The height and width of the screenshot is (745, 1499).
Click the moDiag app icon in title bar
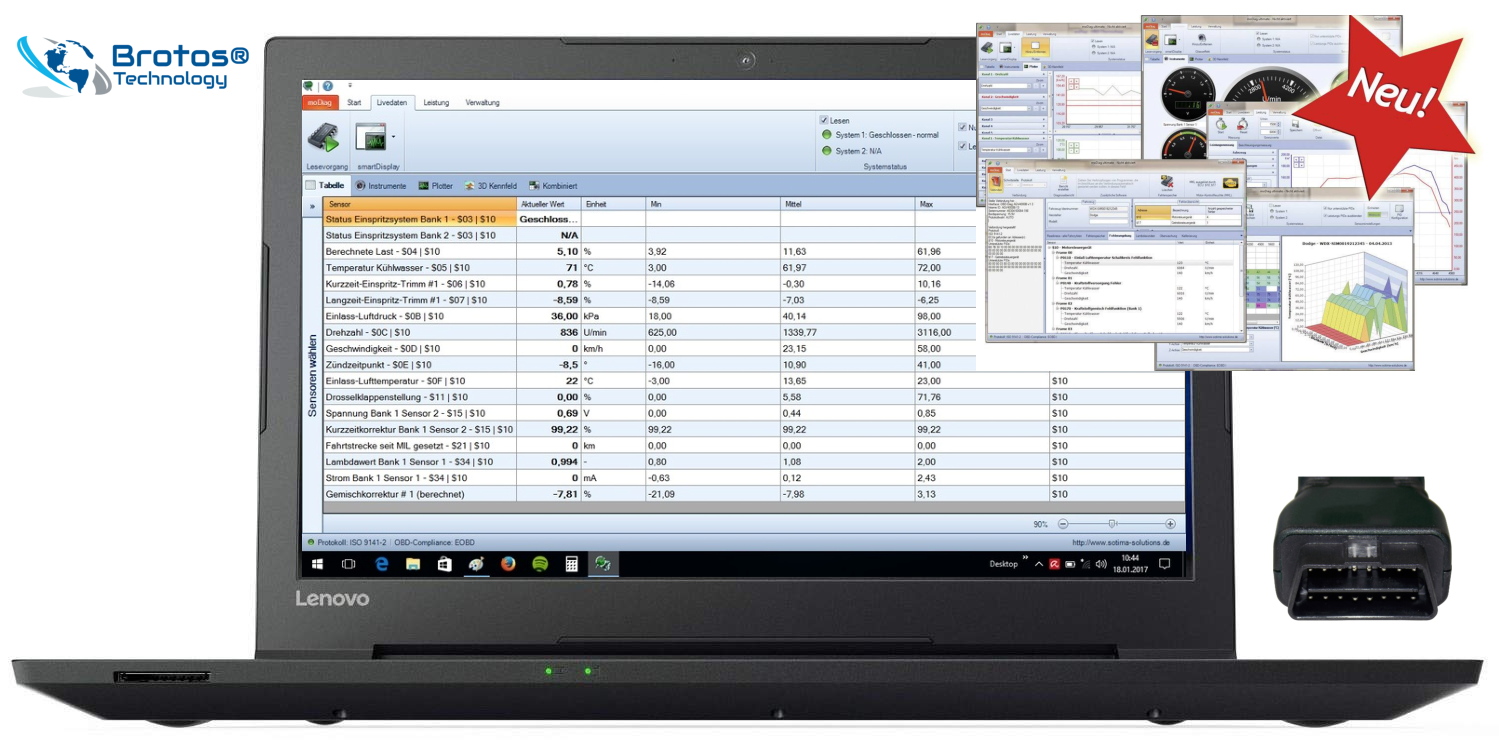(x=309, y=86)
